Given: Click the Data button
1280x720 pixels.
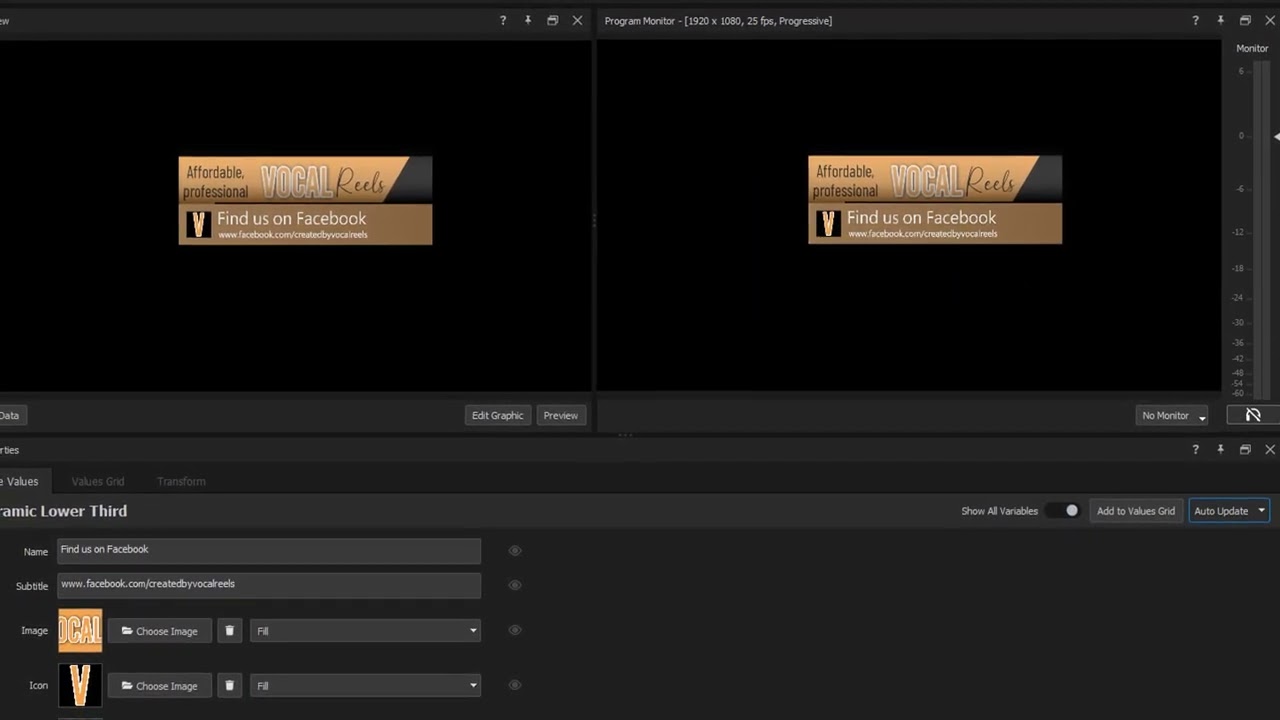Looking at the screenshot, I should [11, 415].
